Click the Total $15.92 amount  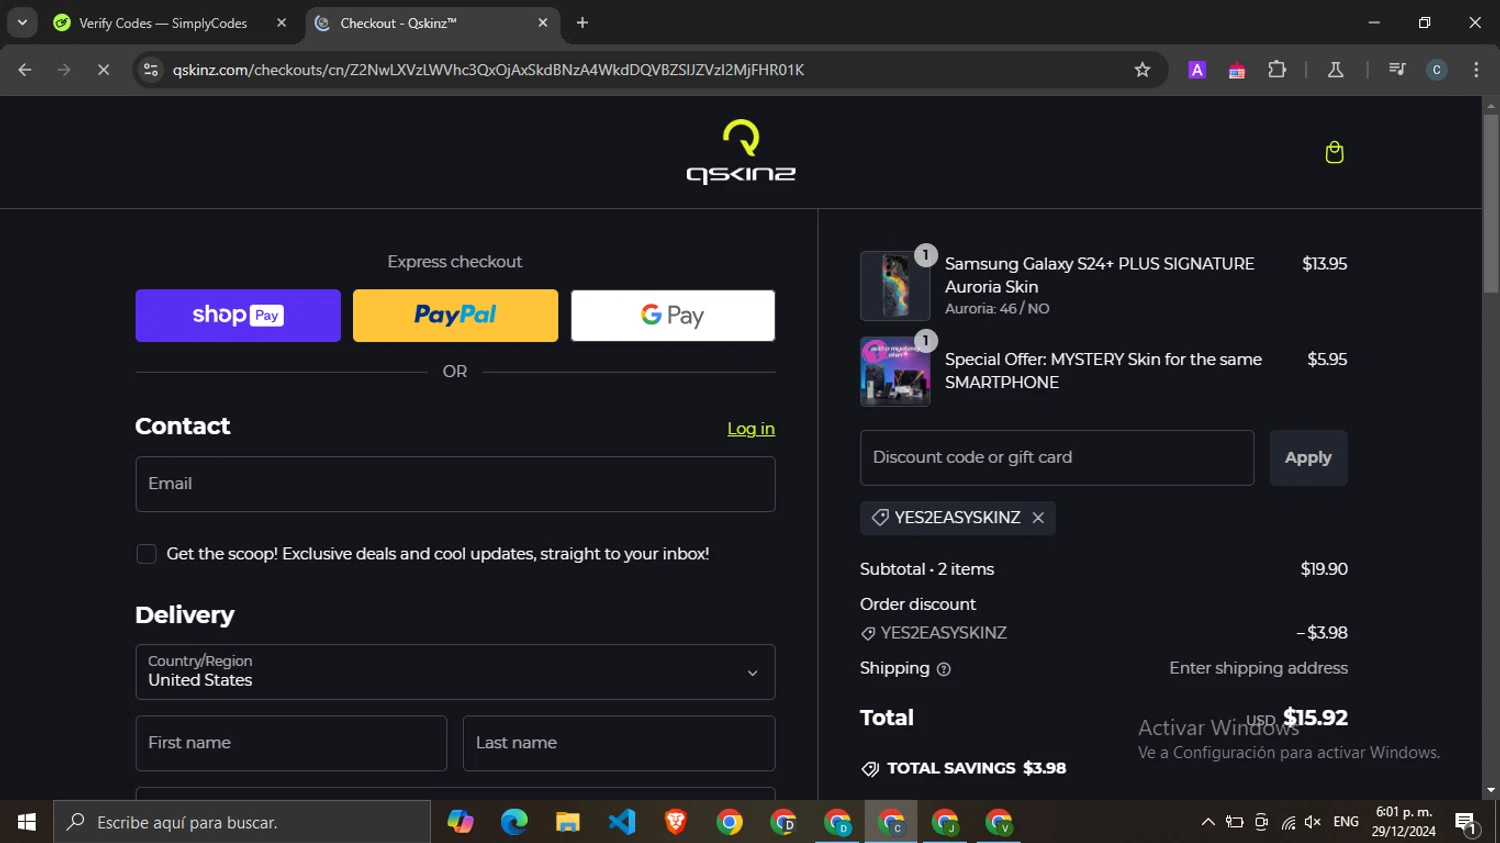[x=1315, y=718]
